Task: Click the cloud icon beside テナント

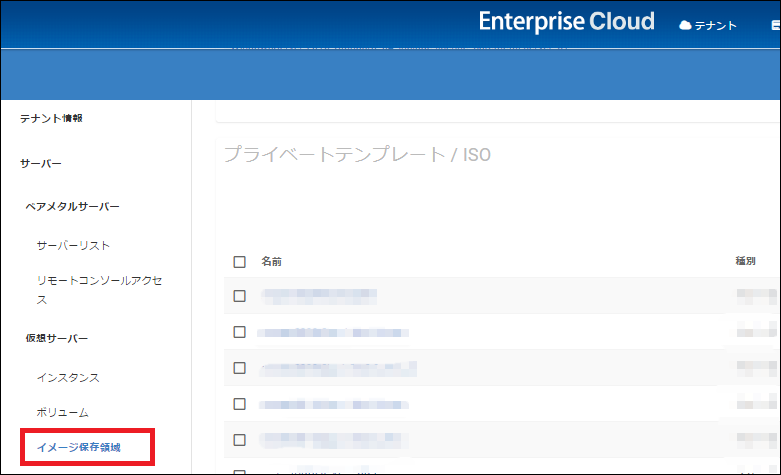Action: [x=685, y=25]
